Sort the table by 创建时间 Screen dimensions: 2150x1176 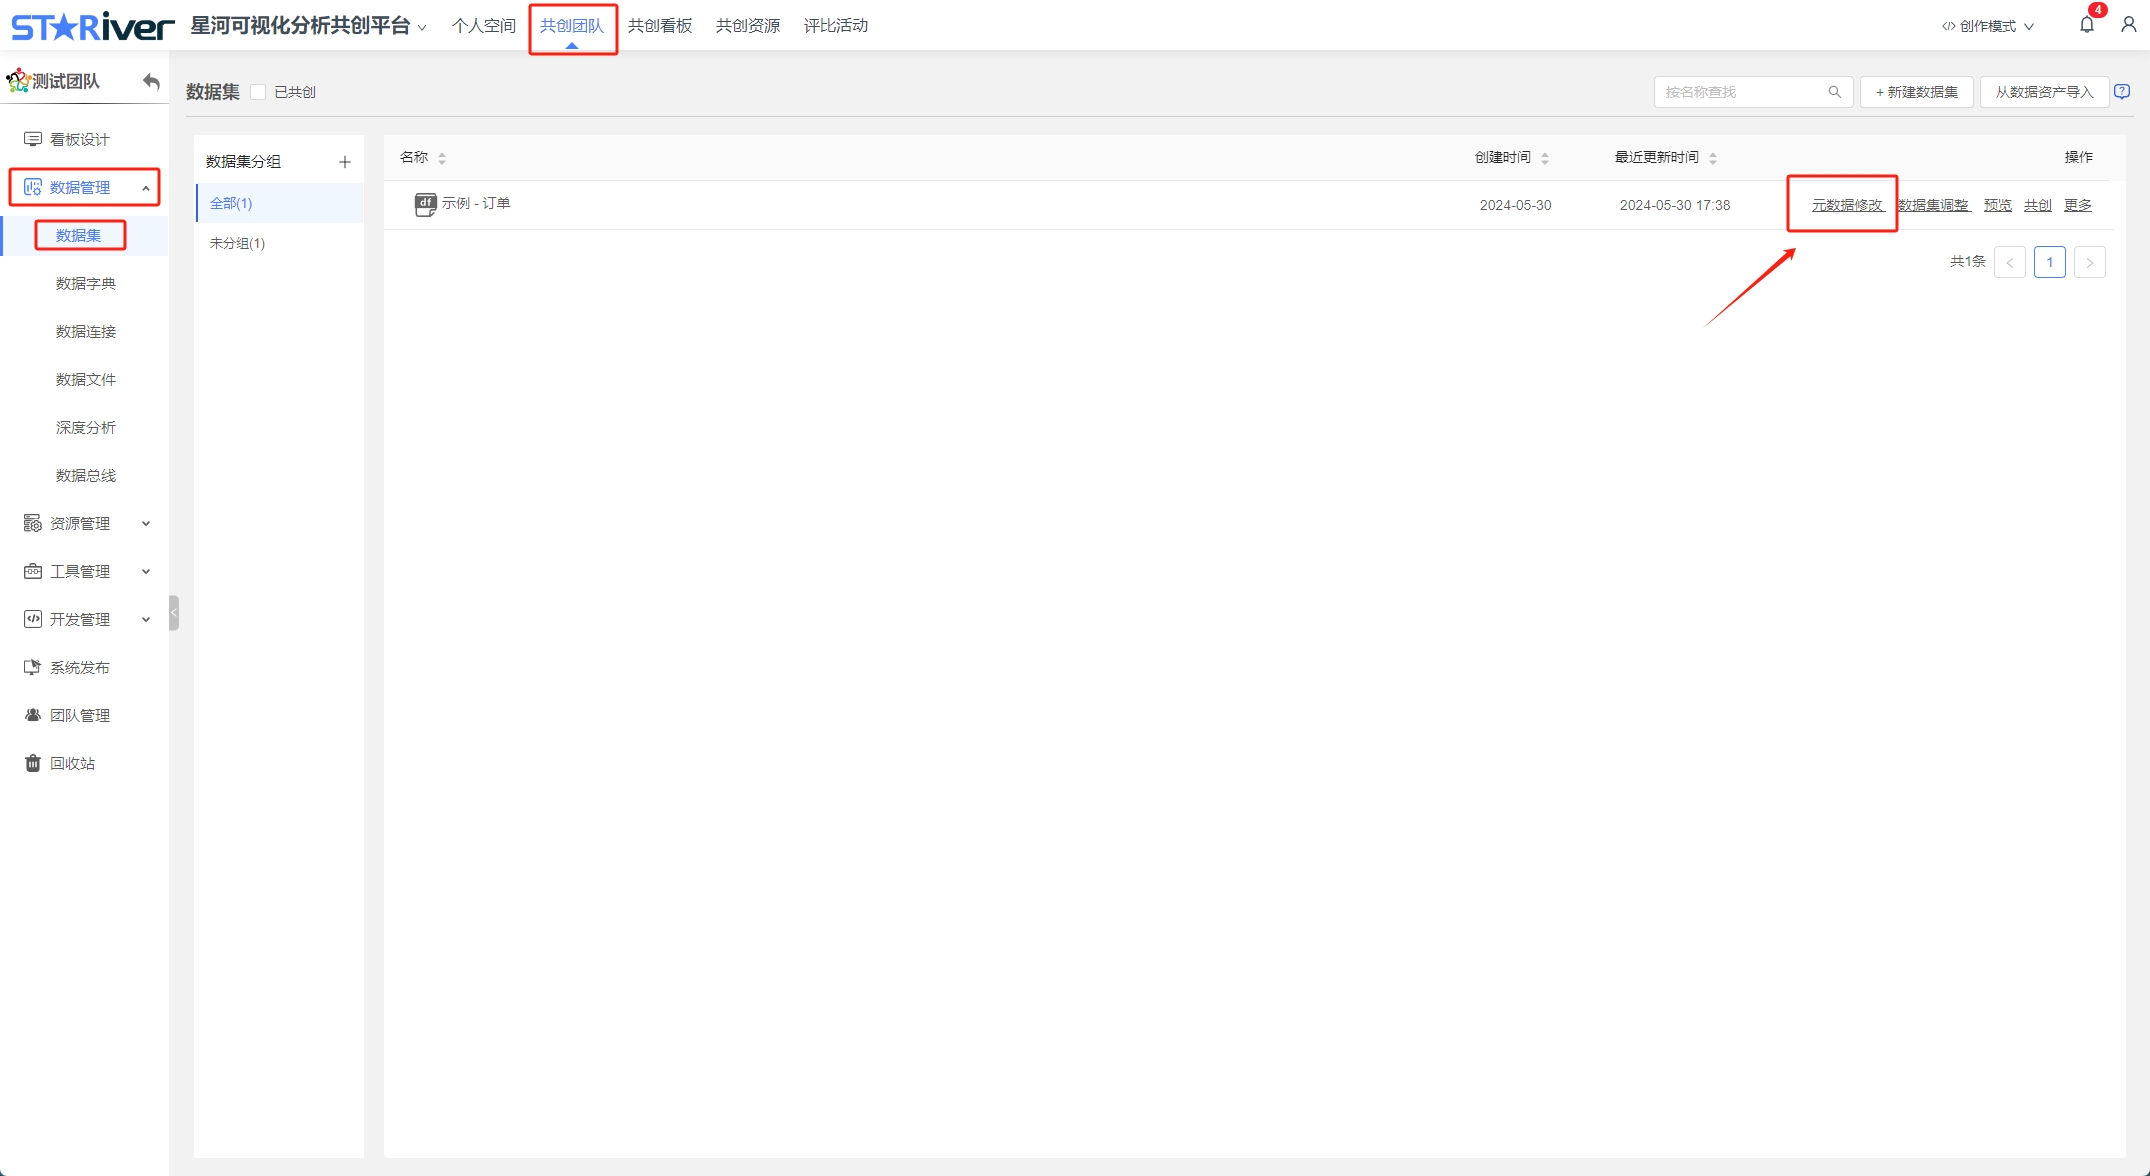pos(1545,158)
